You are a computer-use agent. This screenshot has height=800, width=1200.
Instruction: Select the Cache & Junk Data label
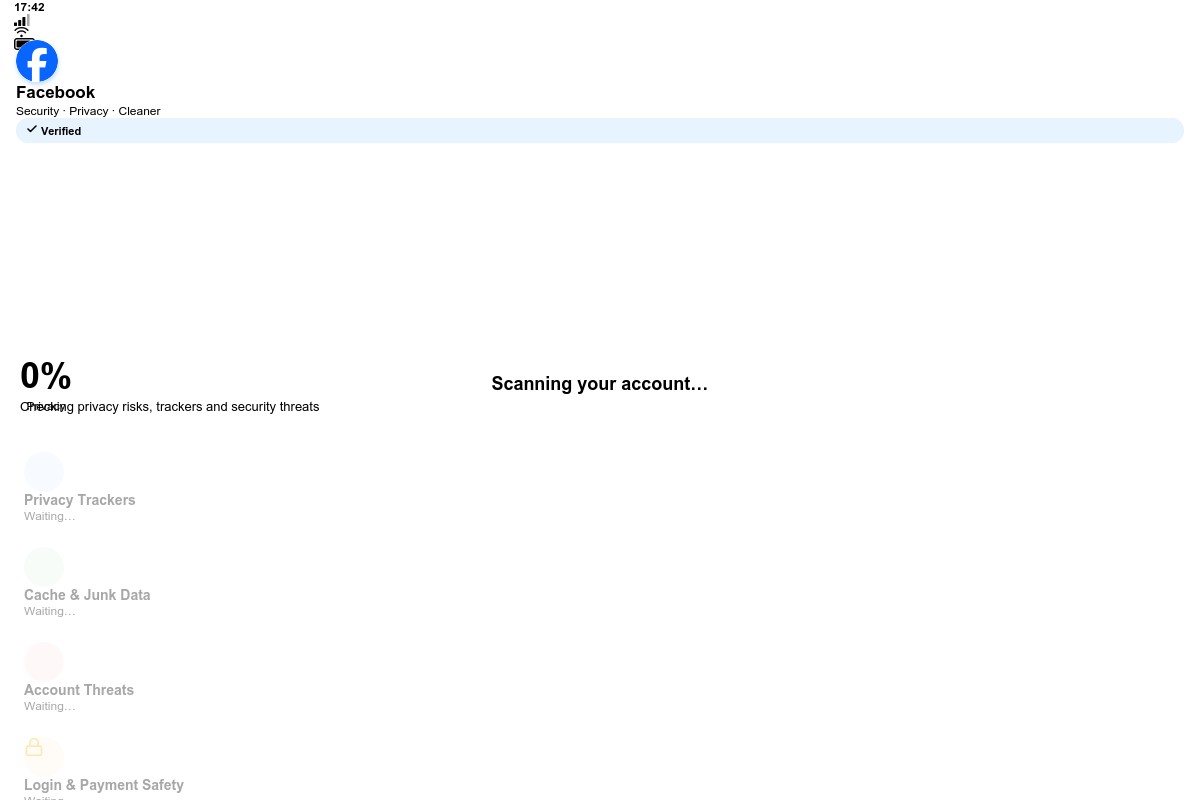(x=87, y=595)
